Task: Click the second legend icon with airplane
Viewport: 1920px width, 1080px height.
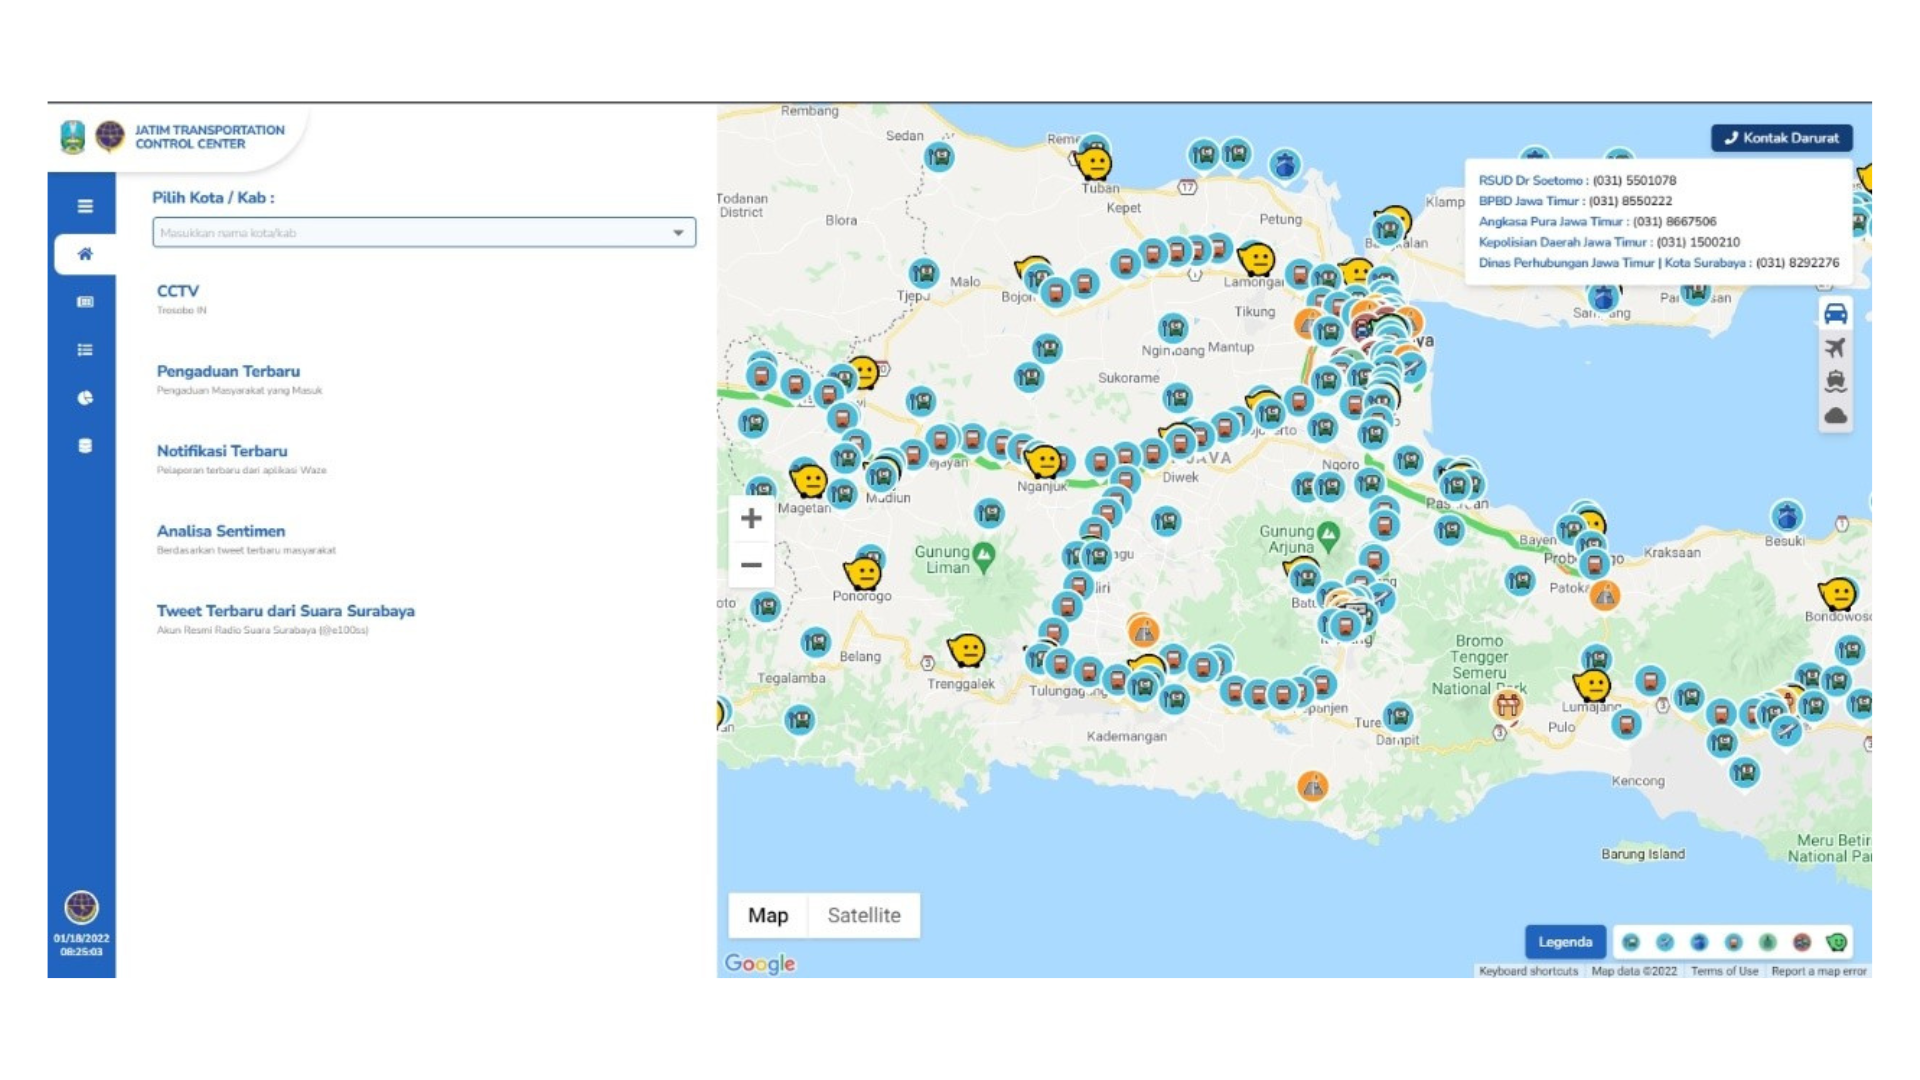Action: pos(1665,942)
